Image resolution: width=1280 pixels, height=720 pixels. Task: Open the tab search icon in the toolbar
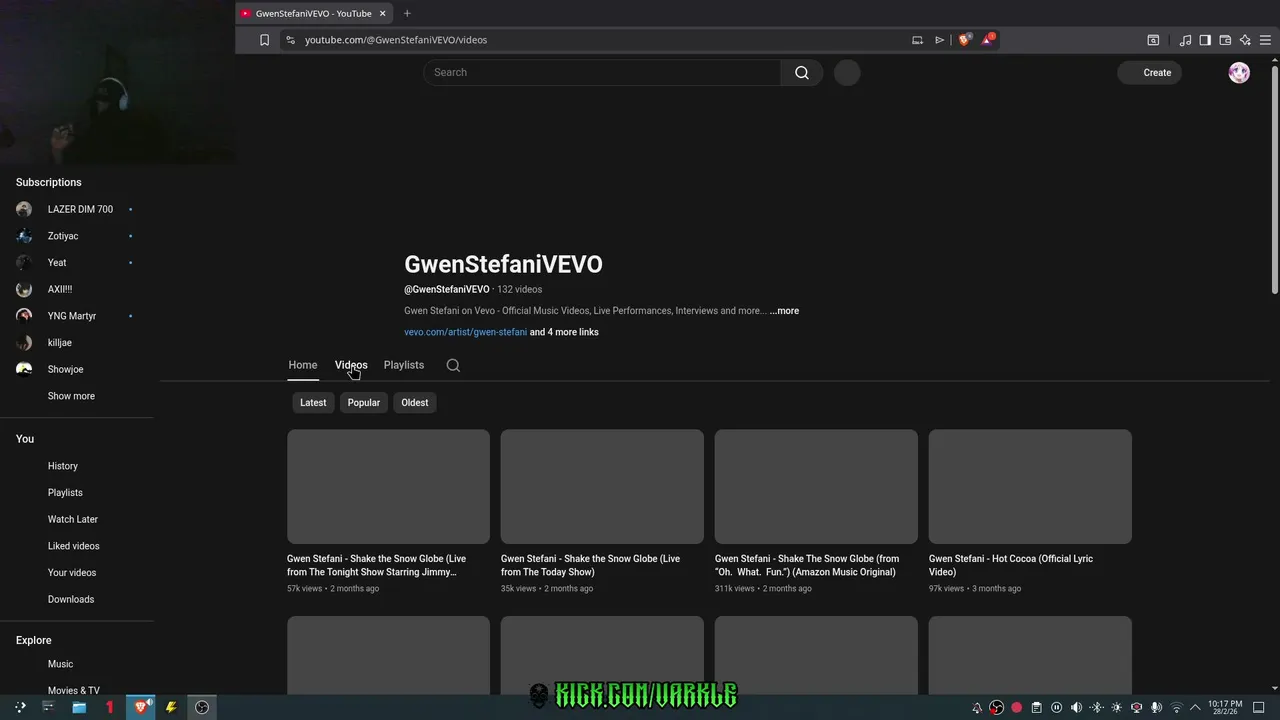click(x=1153, y=40)
